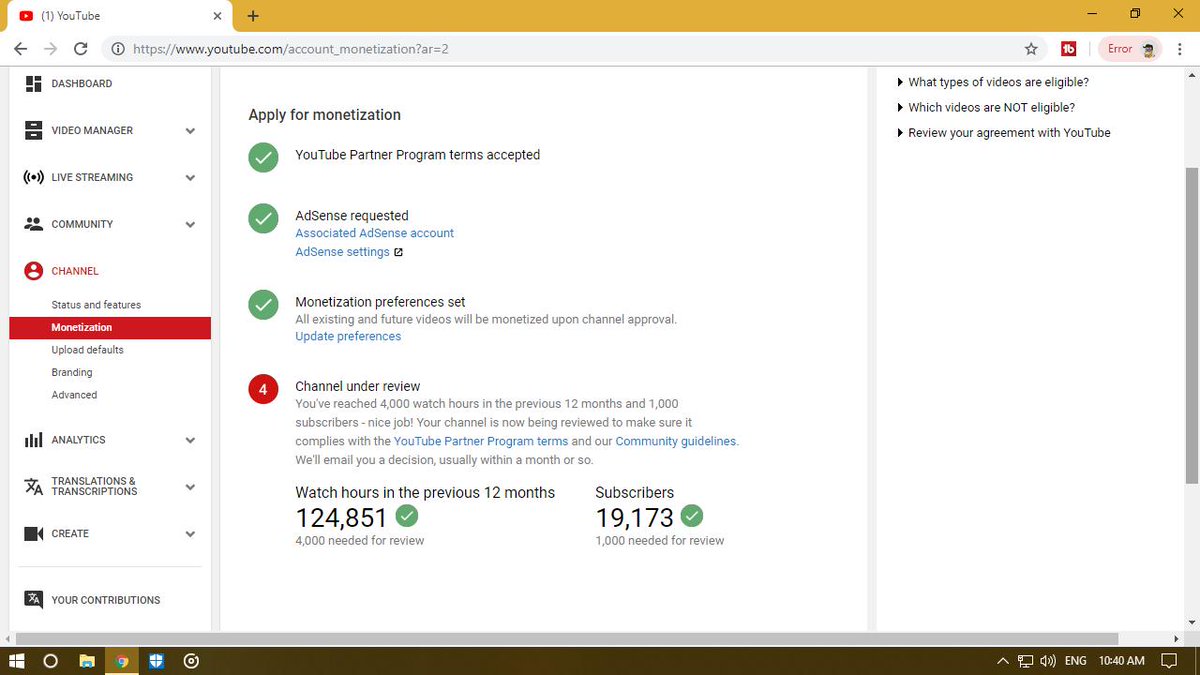Expand the Analytics section chevron

pyautogui.click(x=190, y=440)
